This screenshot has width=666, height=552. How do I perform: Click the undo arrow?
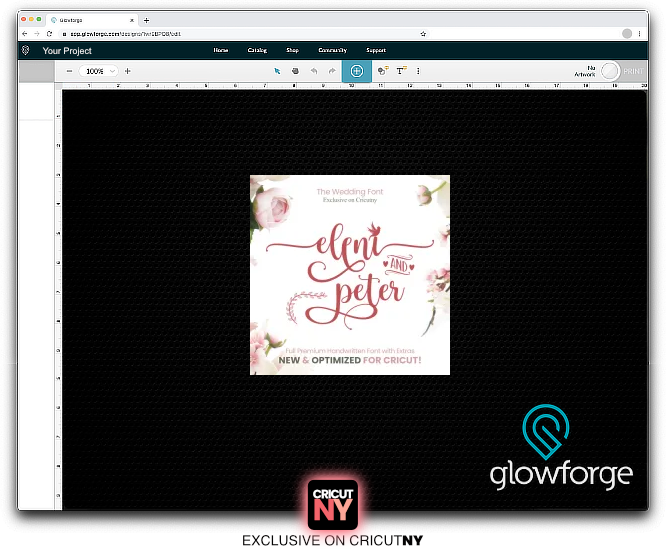[314, 71]
